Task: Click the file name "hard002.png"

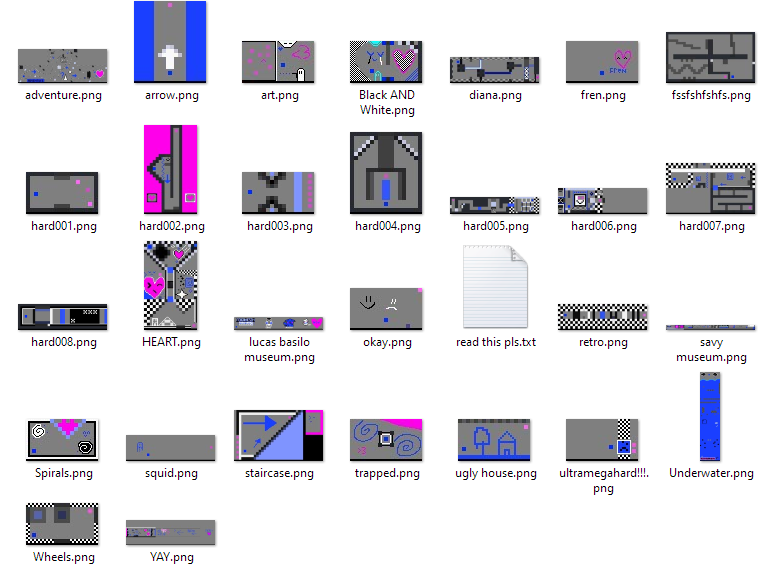Action: click(x=172, y=226)
